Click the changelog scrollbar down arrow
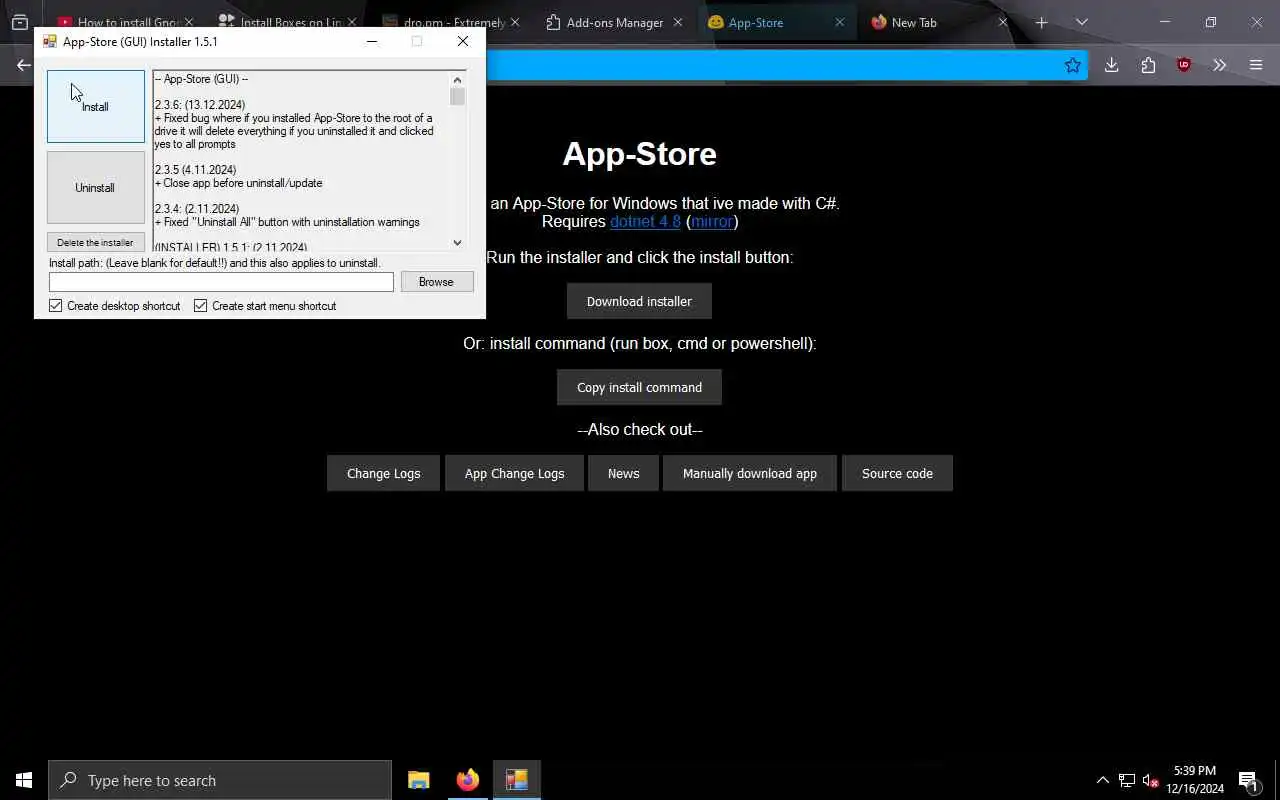 tap(458, 242)
